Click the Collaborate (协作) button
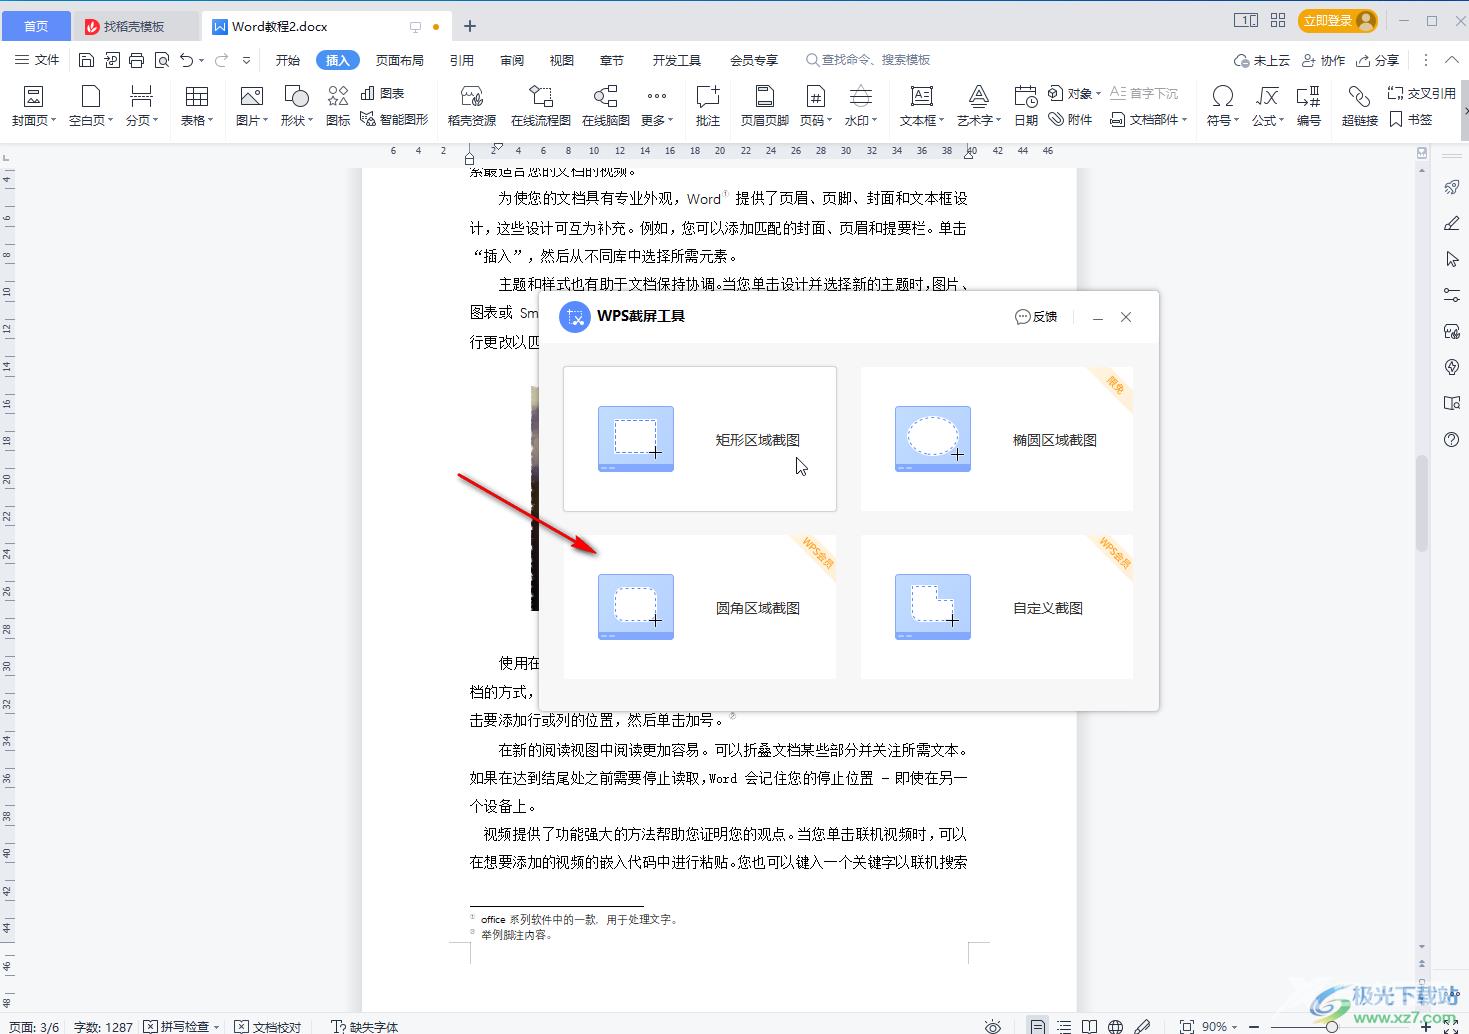Viewport: 1469px width, 1034px height. click(x=1323, y=60)
